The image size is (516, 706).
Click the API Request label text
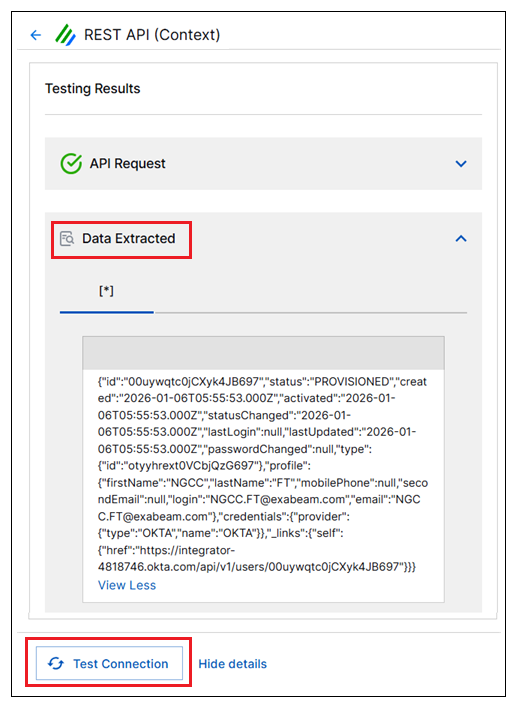coord(127,163)
